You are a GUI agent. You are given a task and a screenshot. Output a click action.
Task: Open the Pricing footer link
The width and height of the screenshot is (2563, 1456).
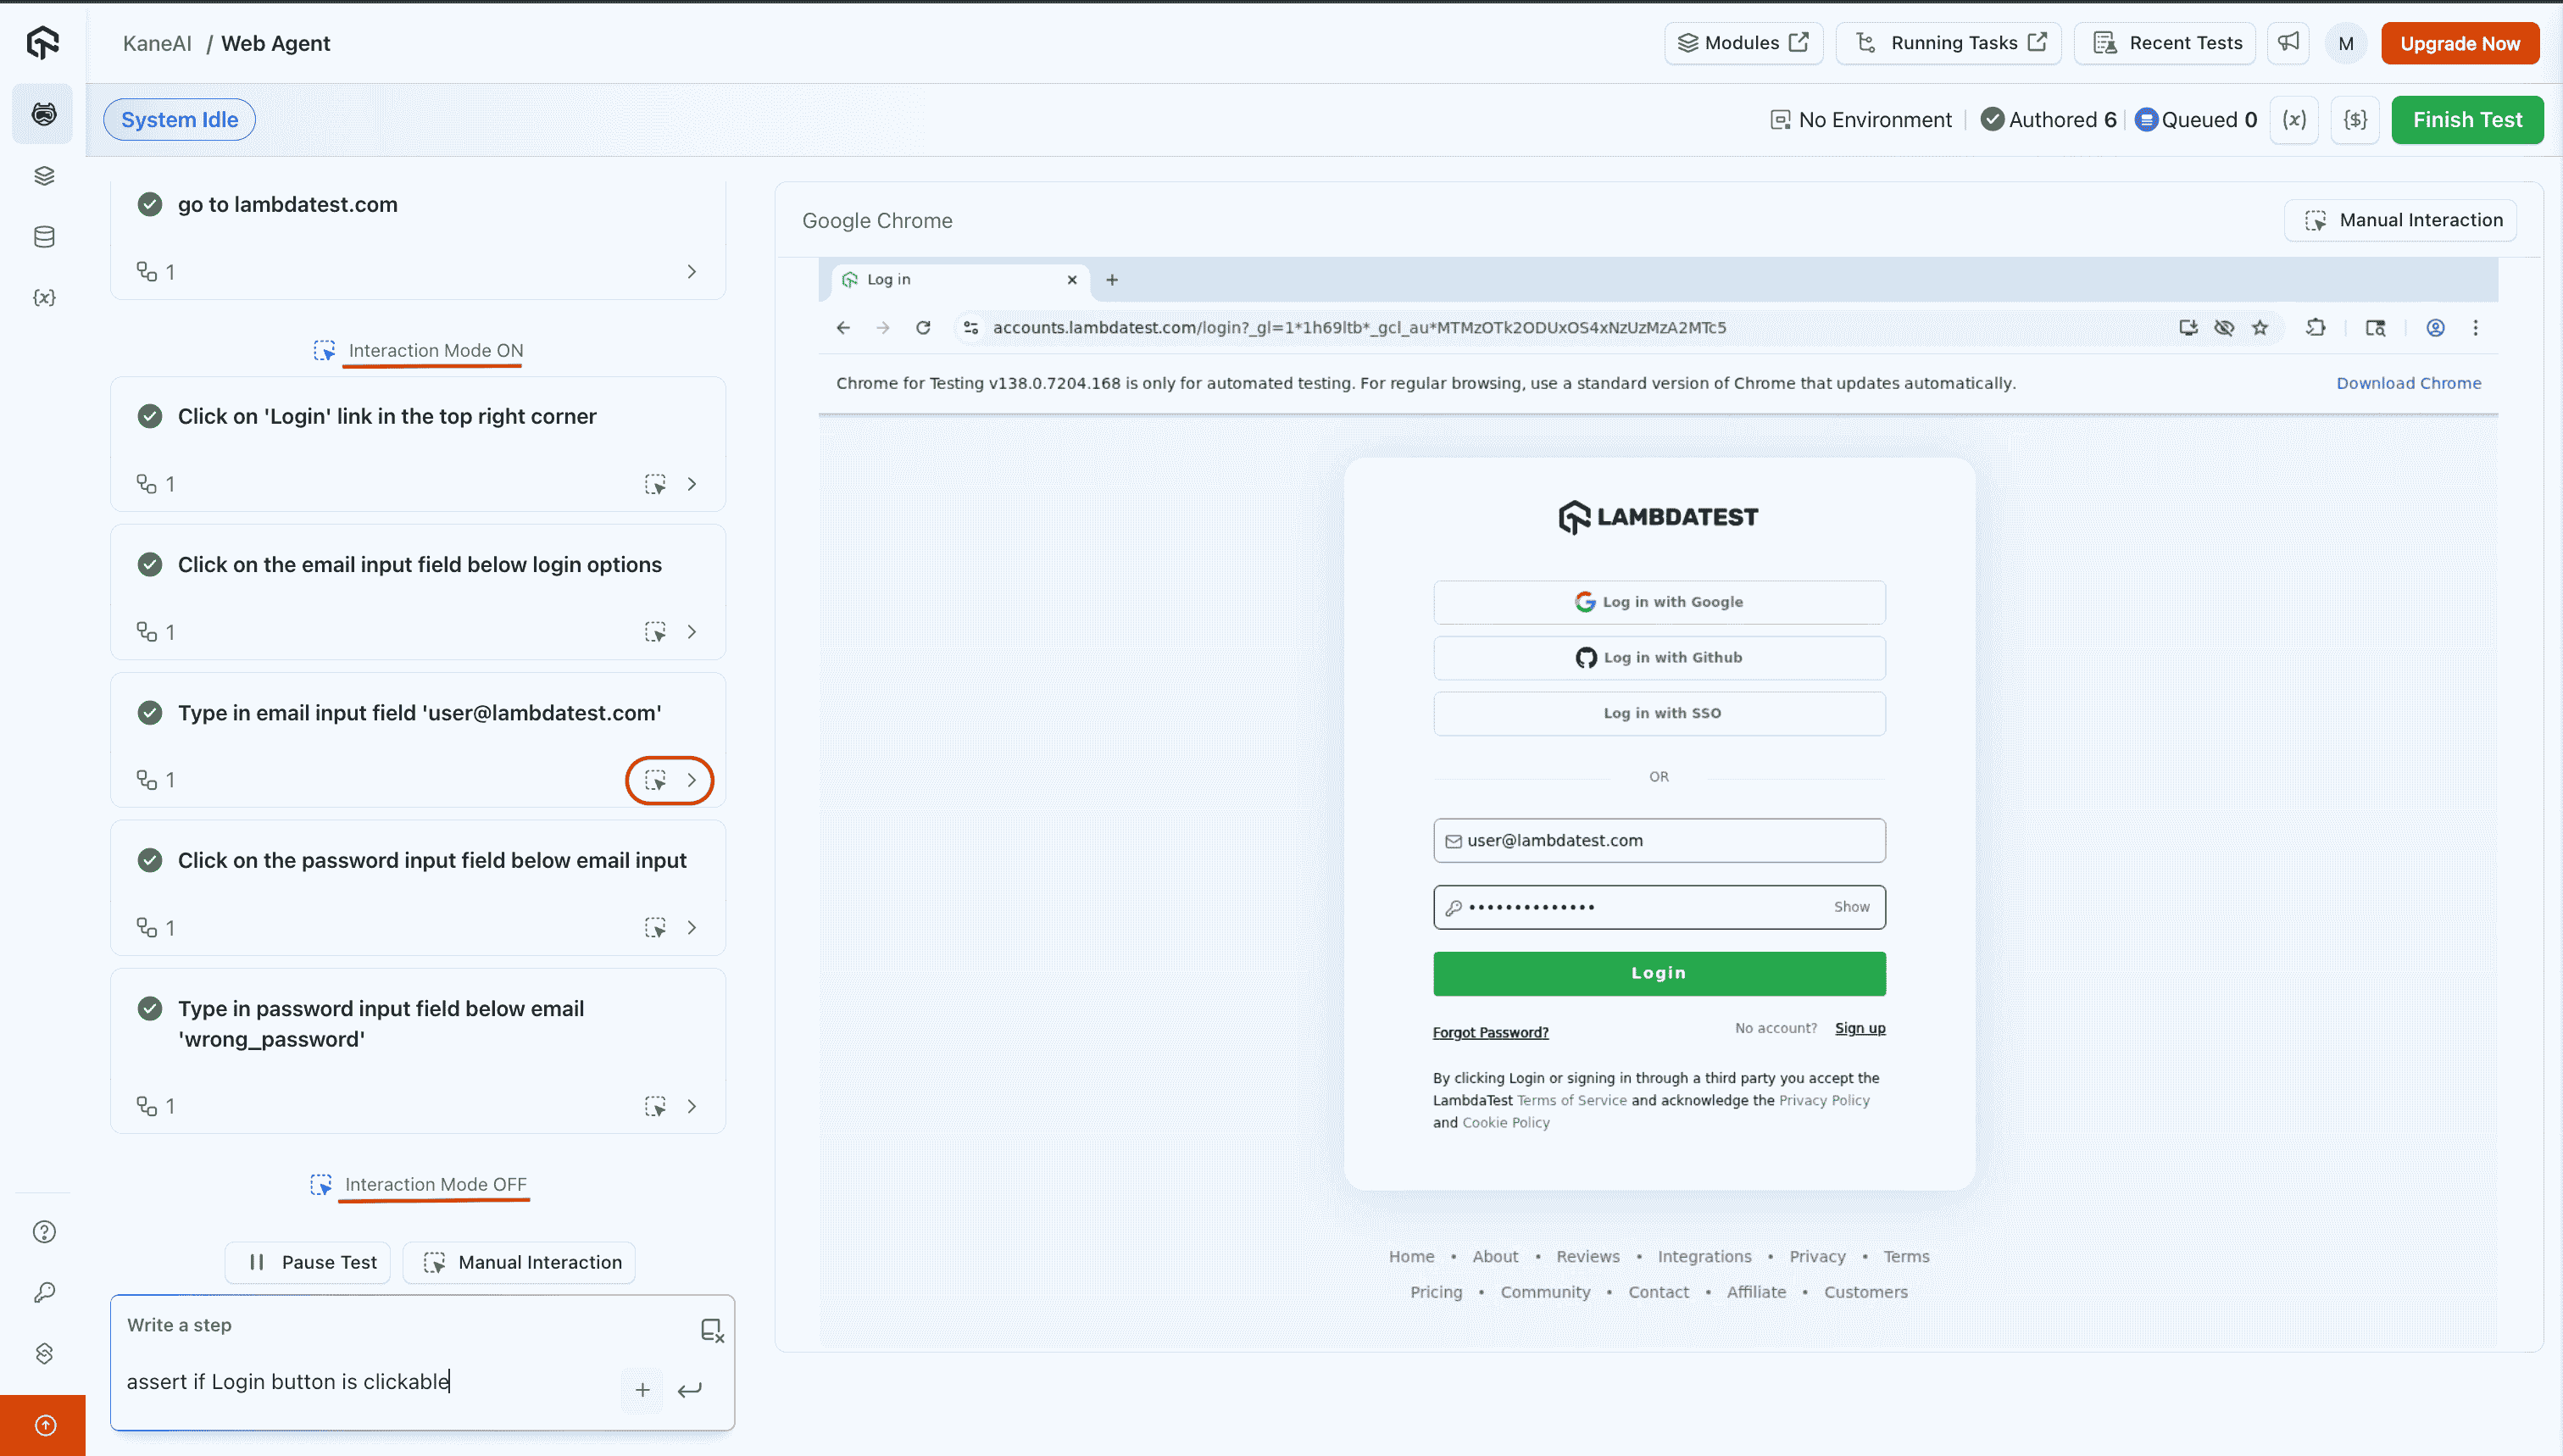pos(1436,1292)
